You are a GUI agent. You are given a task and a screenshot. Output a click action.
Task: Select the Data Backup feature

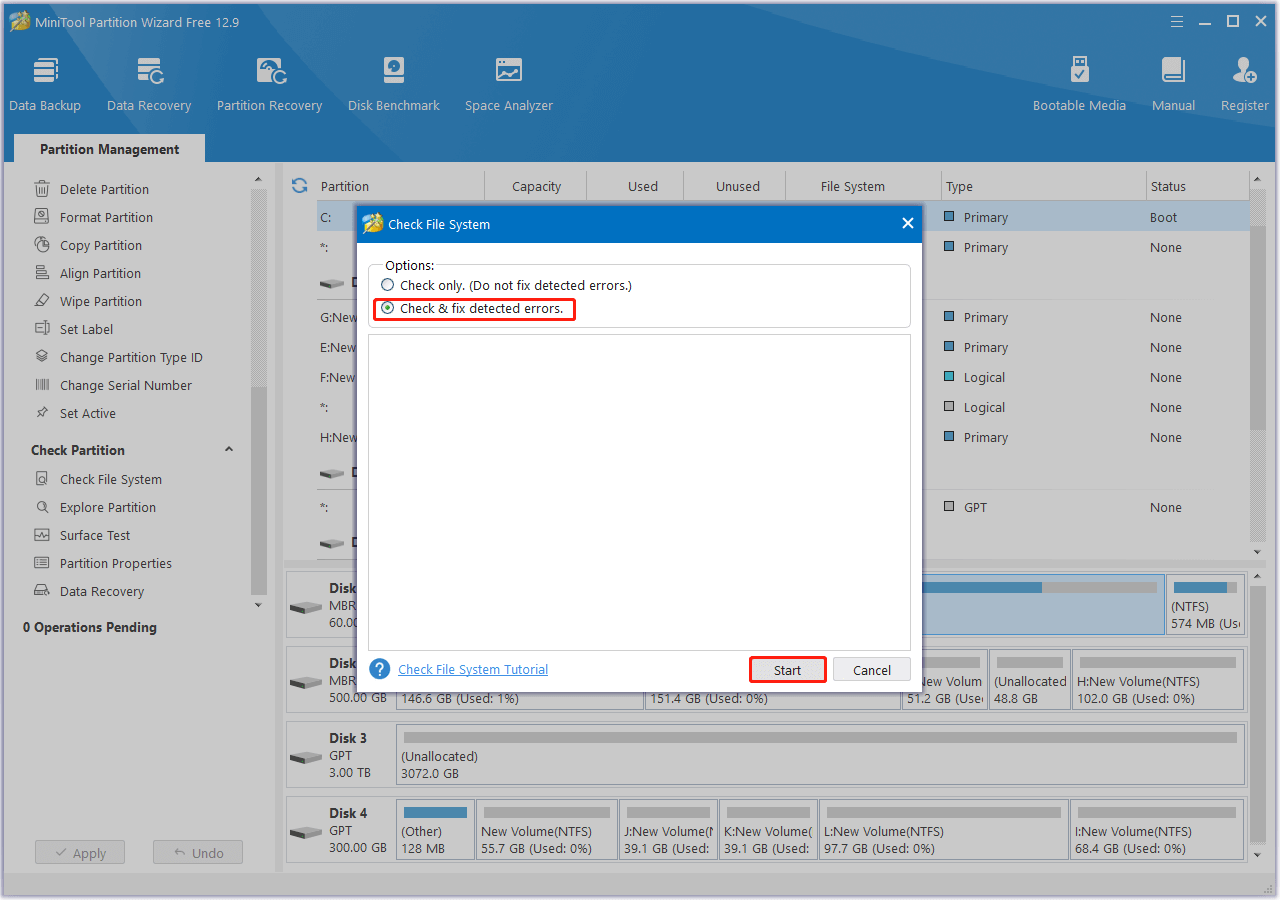click(x=45, y=80)
